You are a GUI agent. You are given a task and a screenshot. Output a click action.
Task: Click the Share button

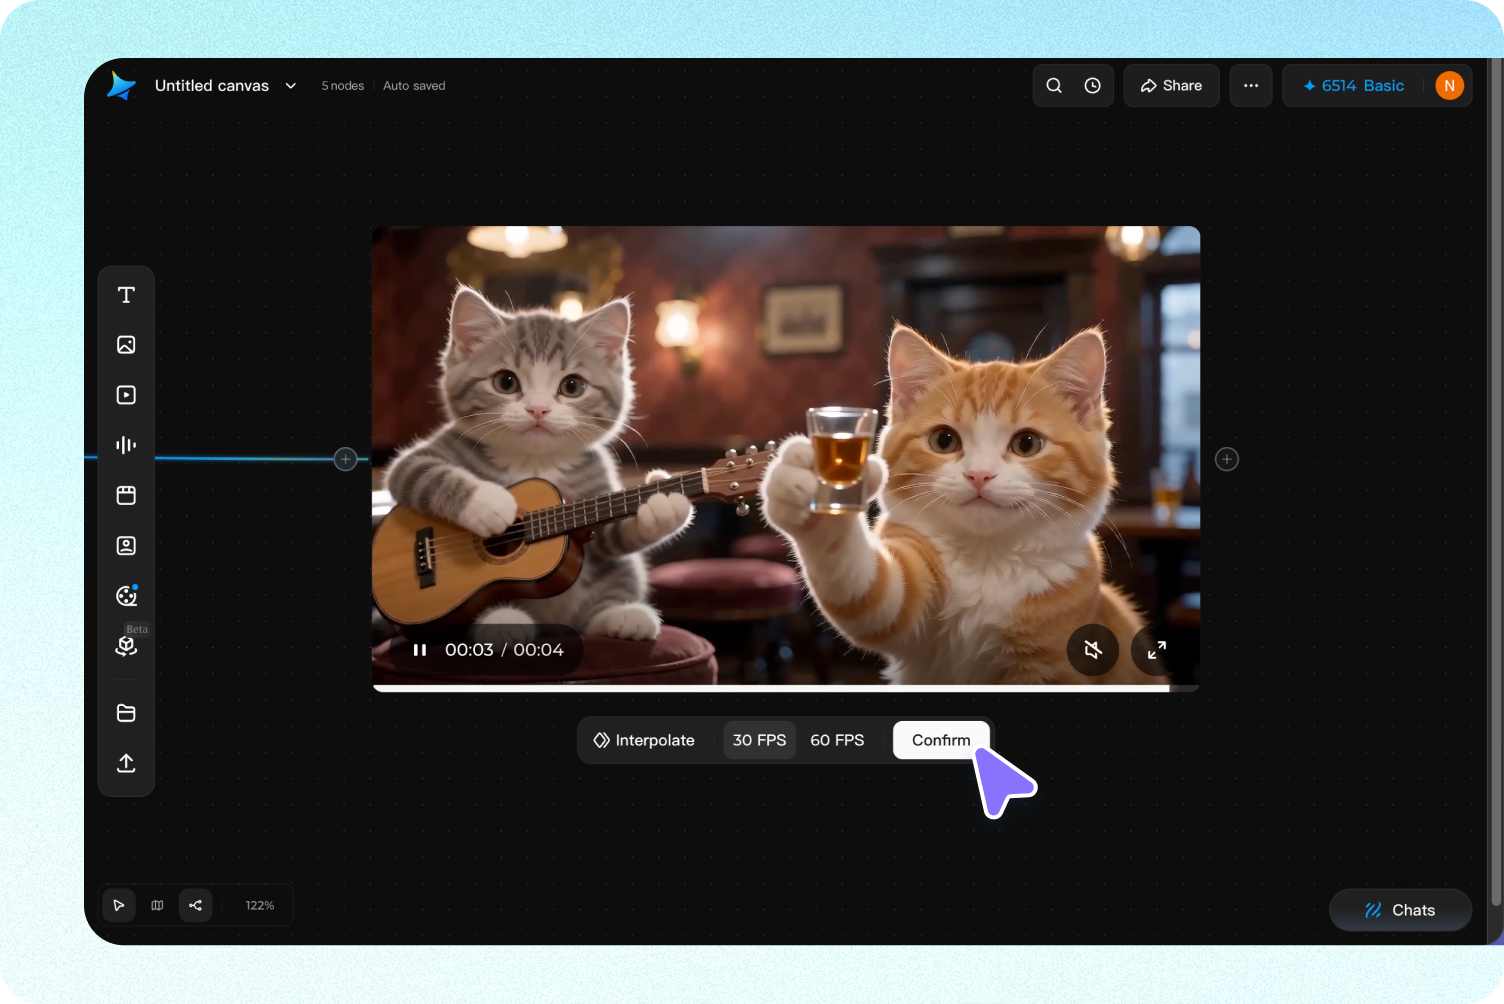click(x=1171, y=86)
